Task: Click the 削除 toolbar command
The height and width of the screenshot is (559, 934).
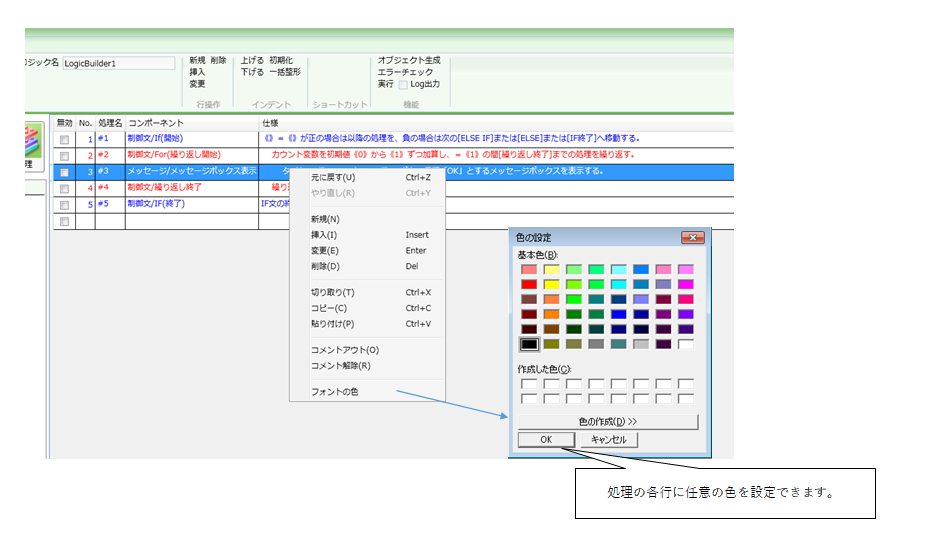Action: pyautogui.click(x=218, y=60)
